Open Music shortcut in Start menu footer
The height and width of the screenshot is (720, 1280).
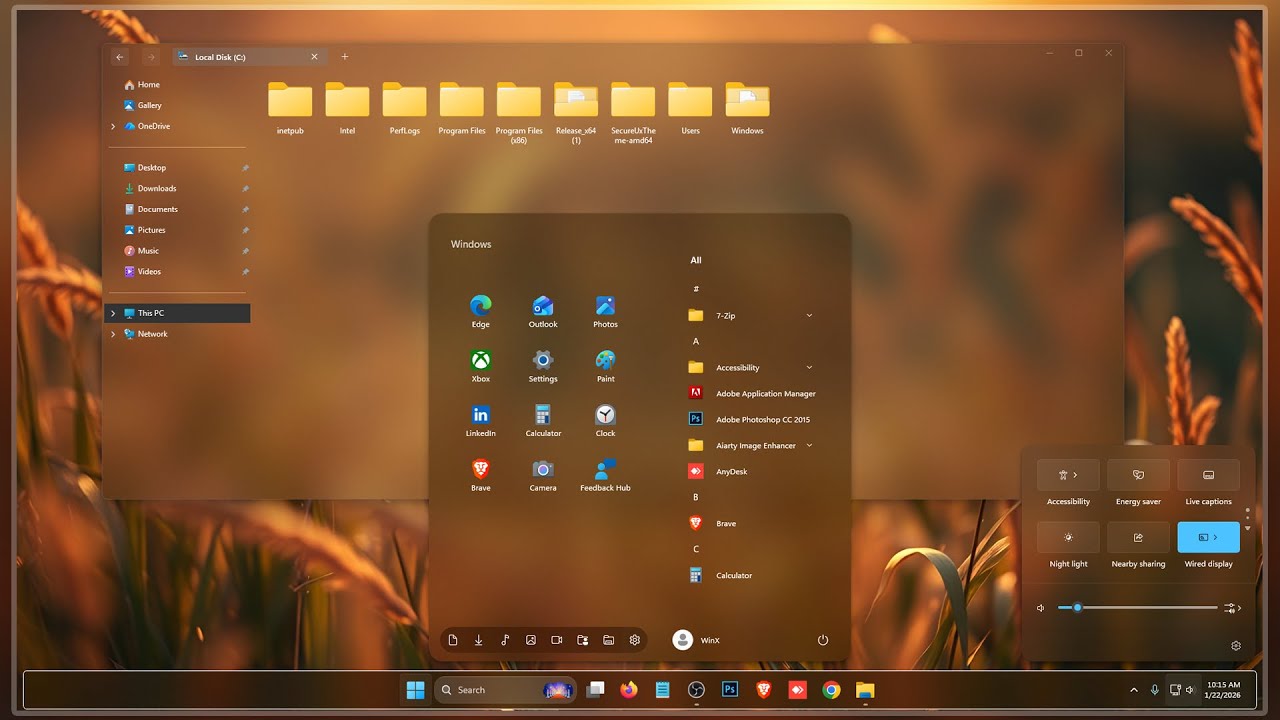505,640
